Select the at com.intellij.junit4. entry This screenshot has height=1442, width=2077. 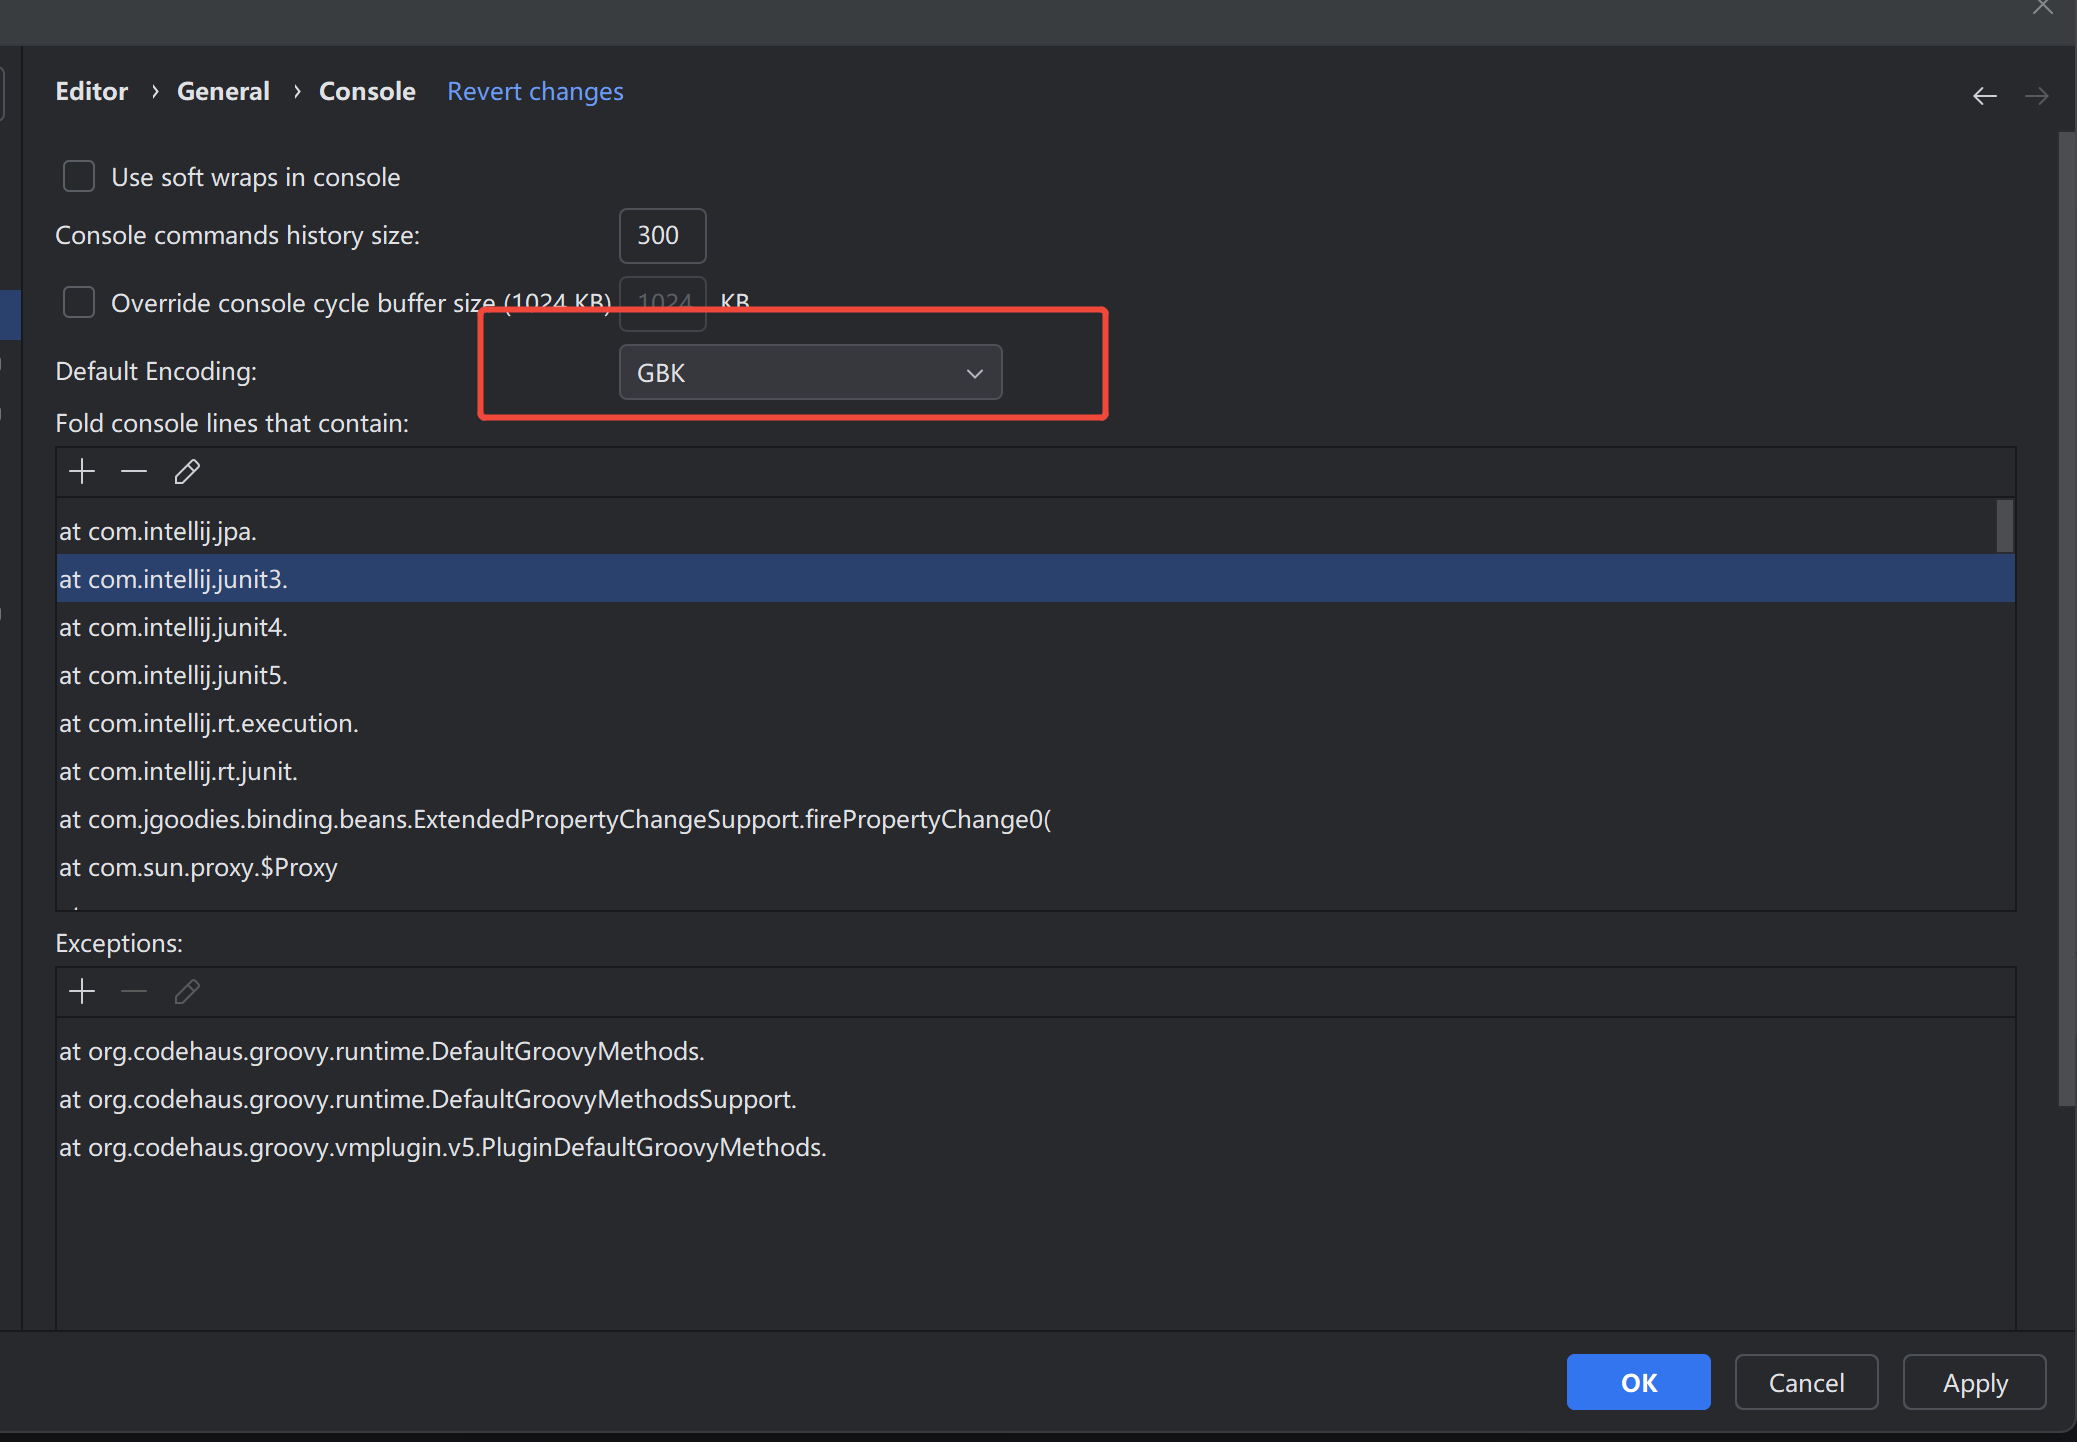pos(173,627)
